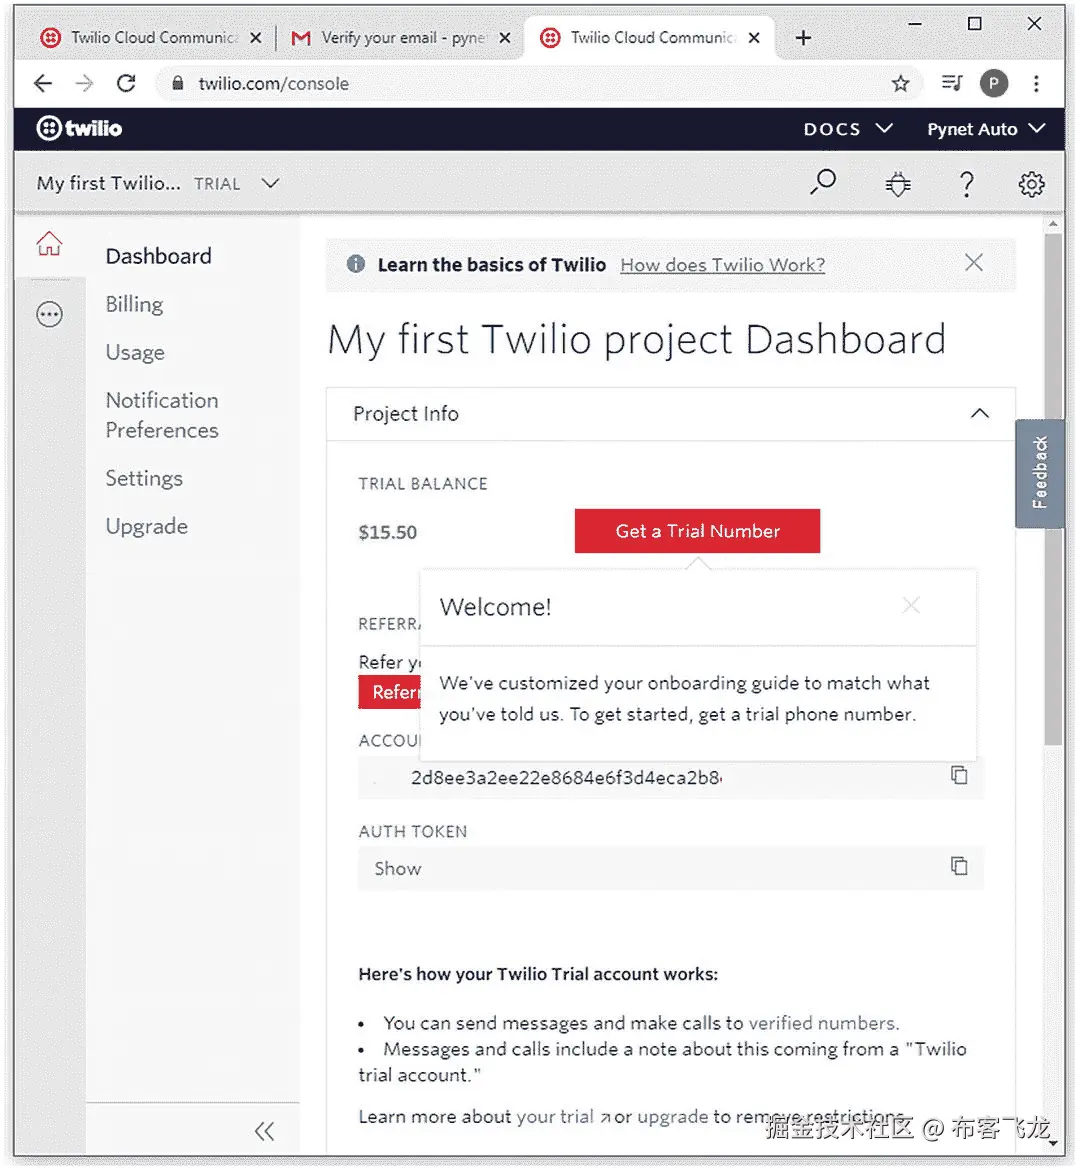Screen dimensions: 1080x1171
Task: Open the Feedback side tab
Action: coord(1039,473)
